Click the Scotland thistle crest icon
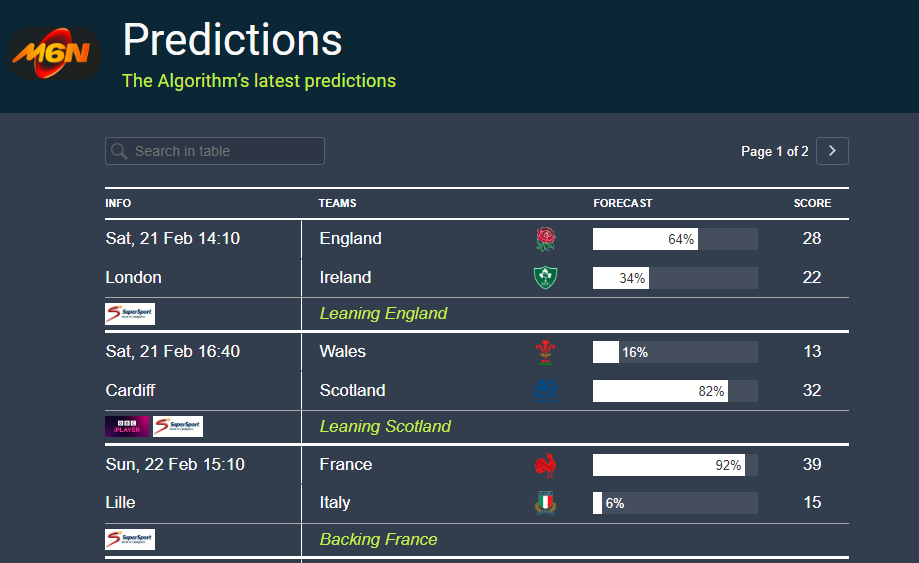The image size is (919, 563). pyautogui.click(x=545, y=390)
